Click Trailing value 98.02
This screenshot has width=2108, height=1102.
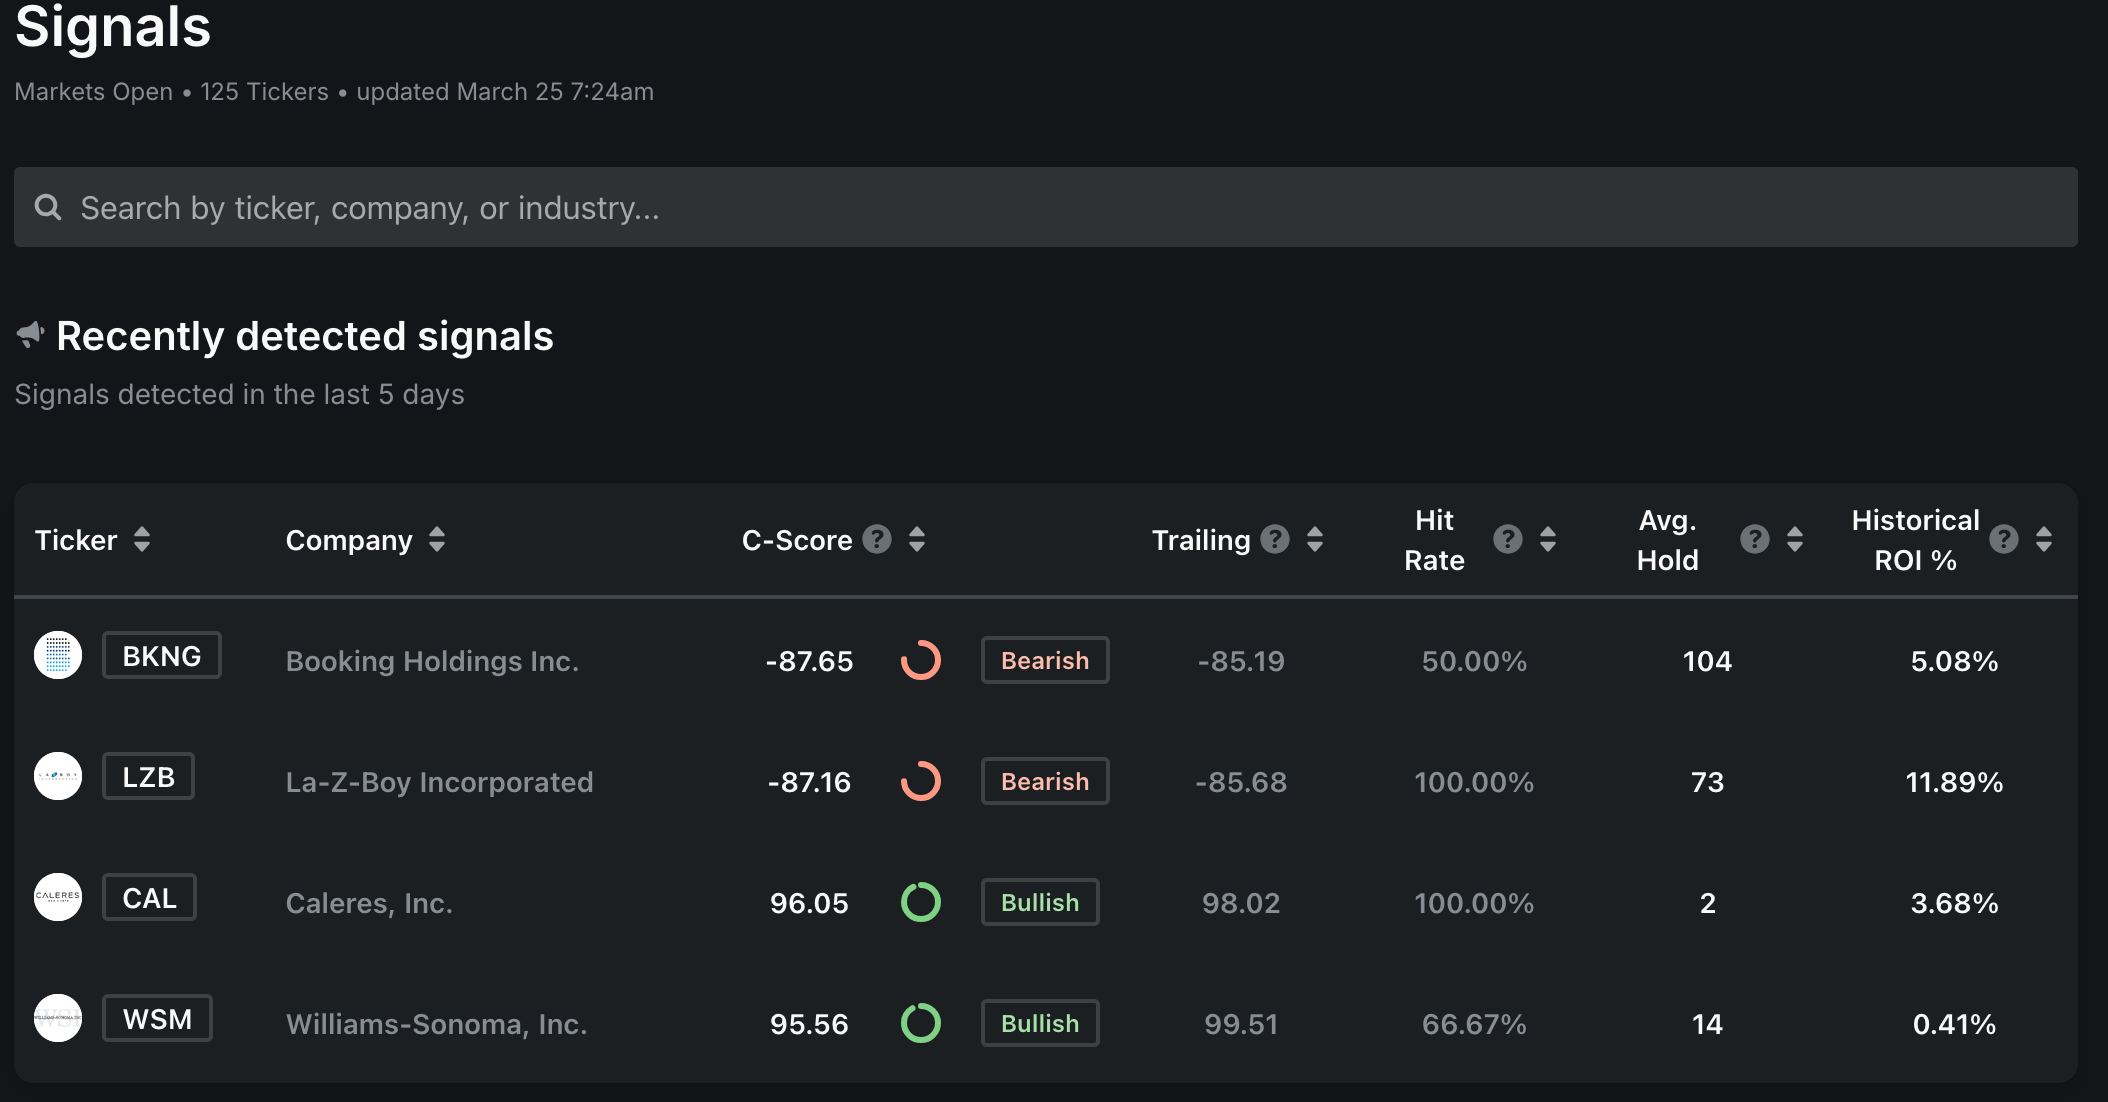tap(1241, 903)
